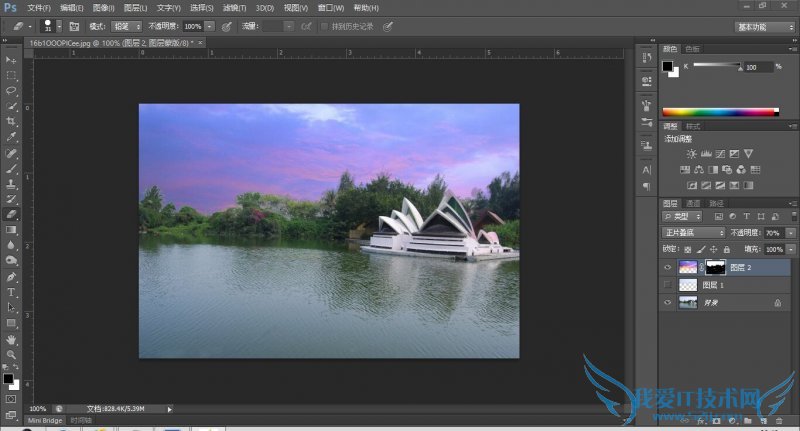Viewport: 800px width, 431px height.
Task: Select the Rectangular Marquee tool
Action: (x=12, y=75)
